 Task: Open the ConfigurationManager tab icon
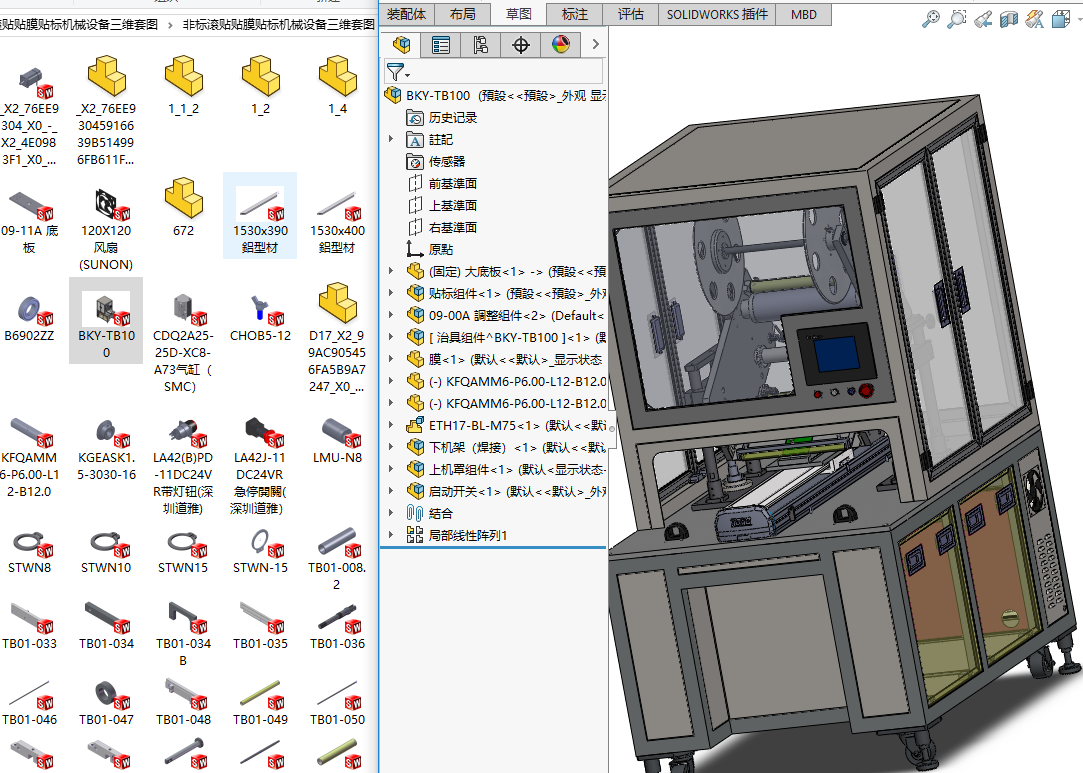coord(481,44)
